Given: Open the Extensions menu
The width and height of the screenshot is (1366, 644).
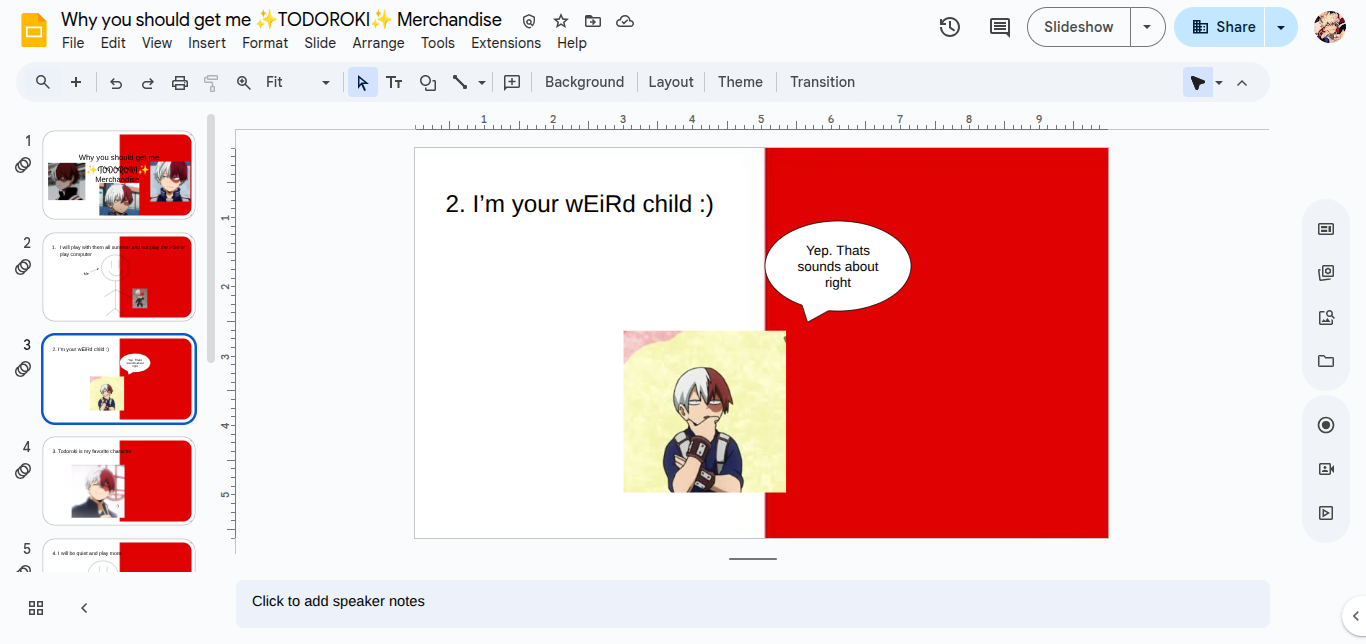Looking at the screenshot, I should [506, 43].
